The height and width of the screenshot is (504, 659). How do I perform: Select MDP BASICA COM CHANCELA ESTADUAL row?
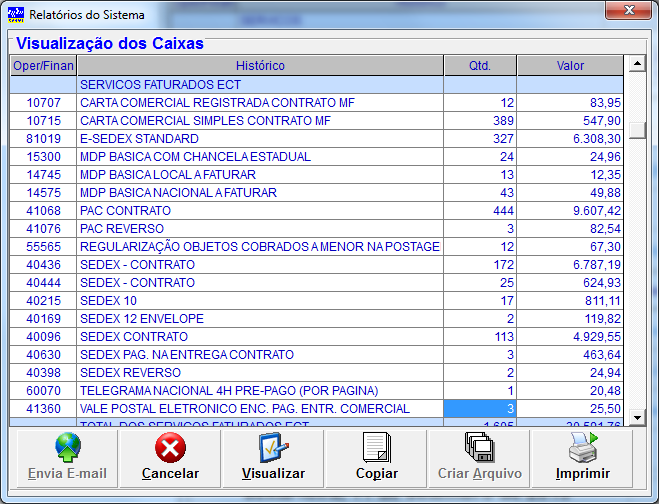pos(316,157)
